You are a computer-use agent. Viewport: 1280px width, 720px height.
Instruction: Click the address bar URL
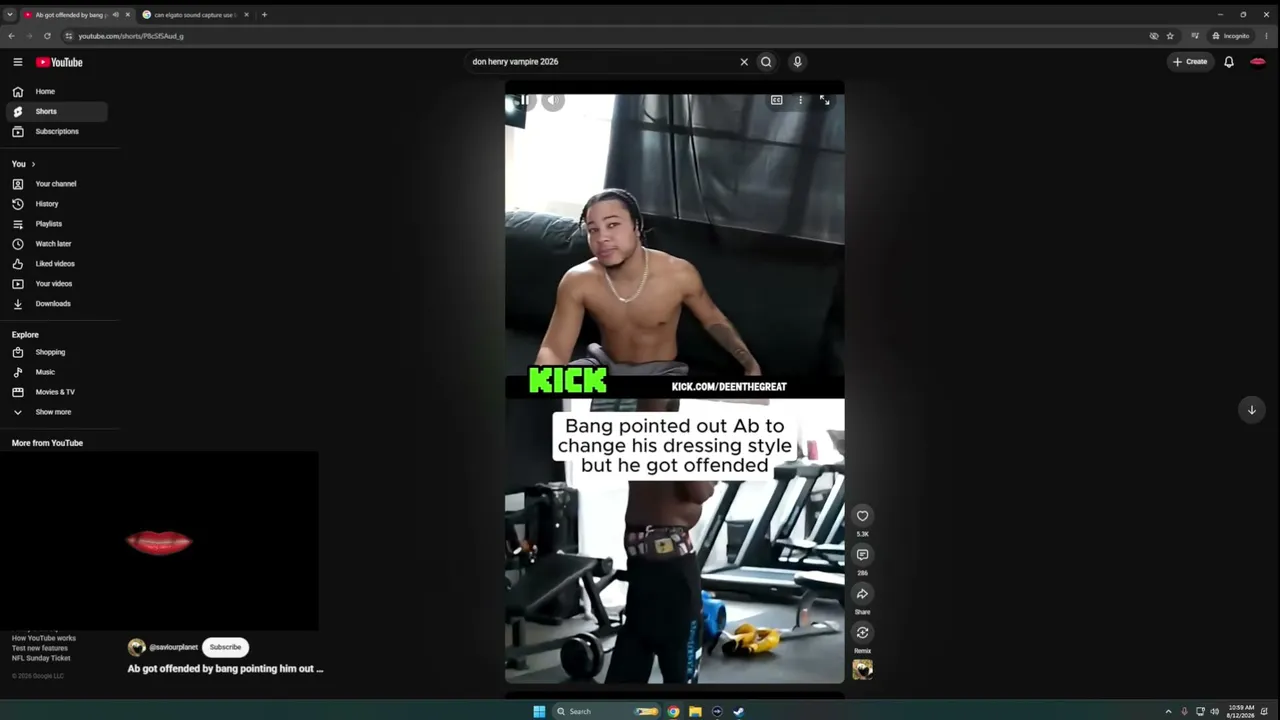(131, 36)
